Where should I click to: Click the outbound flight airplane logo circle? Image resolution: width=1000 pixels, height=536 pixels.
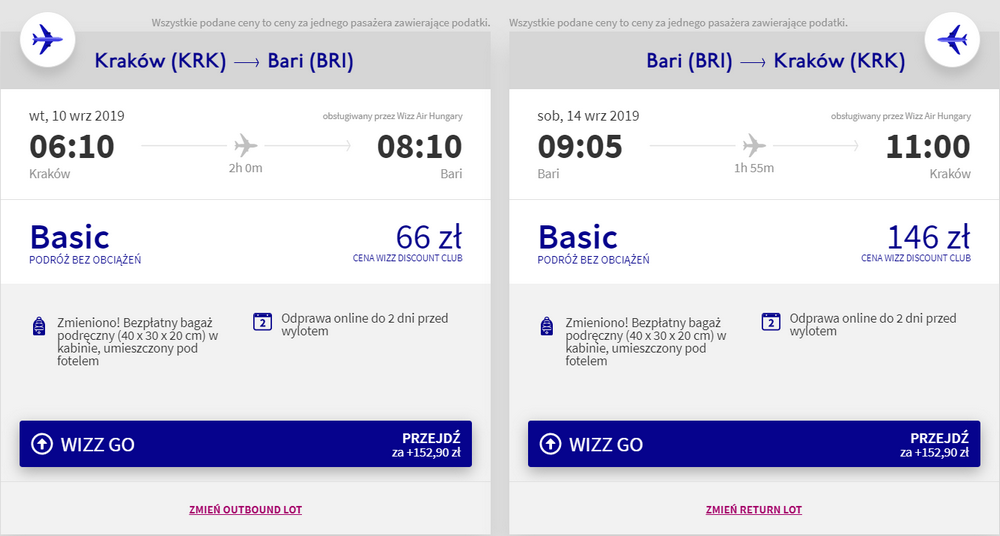[x=46, y=41]
